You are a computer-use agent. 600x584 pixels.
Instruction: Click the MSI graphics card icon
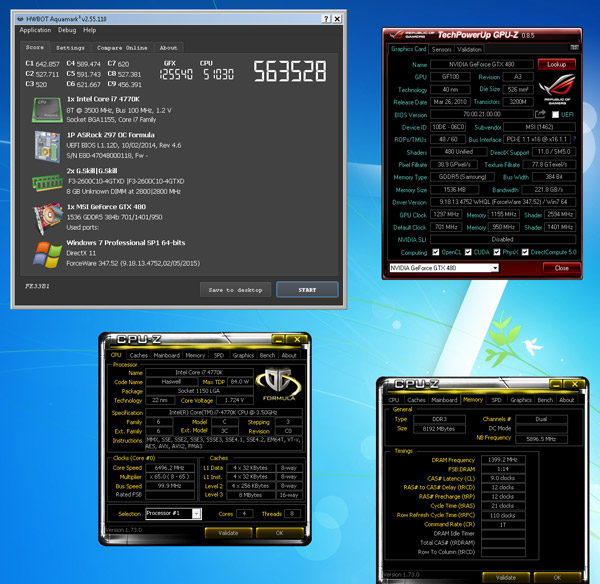coord(47,218)
